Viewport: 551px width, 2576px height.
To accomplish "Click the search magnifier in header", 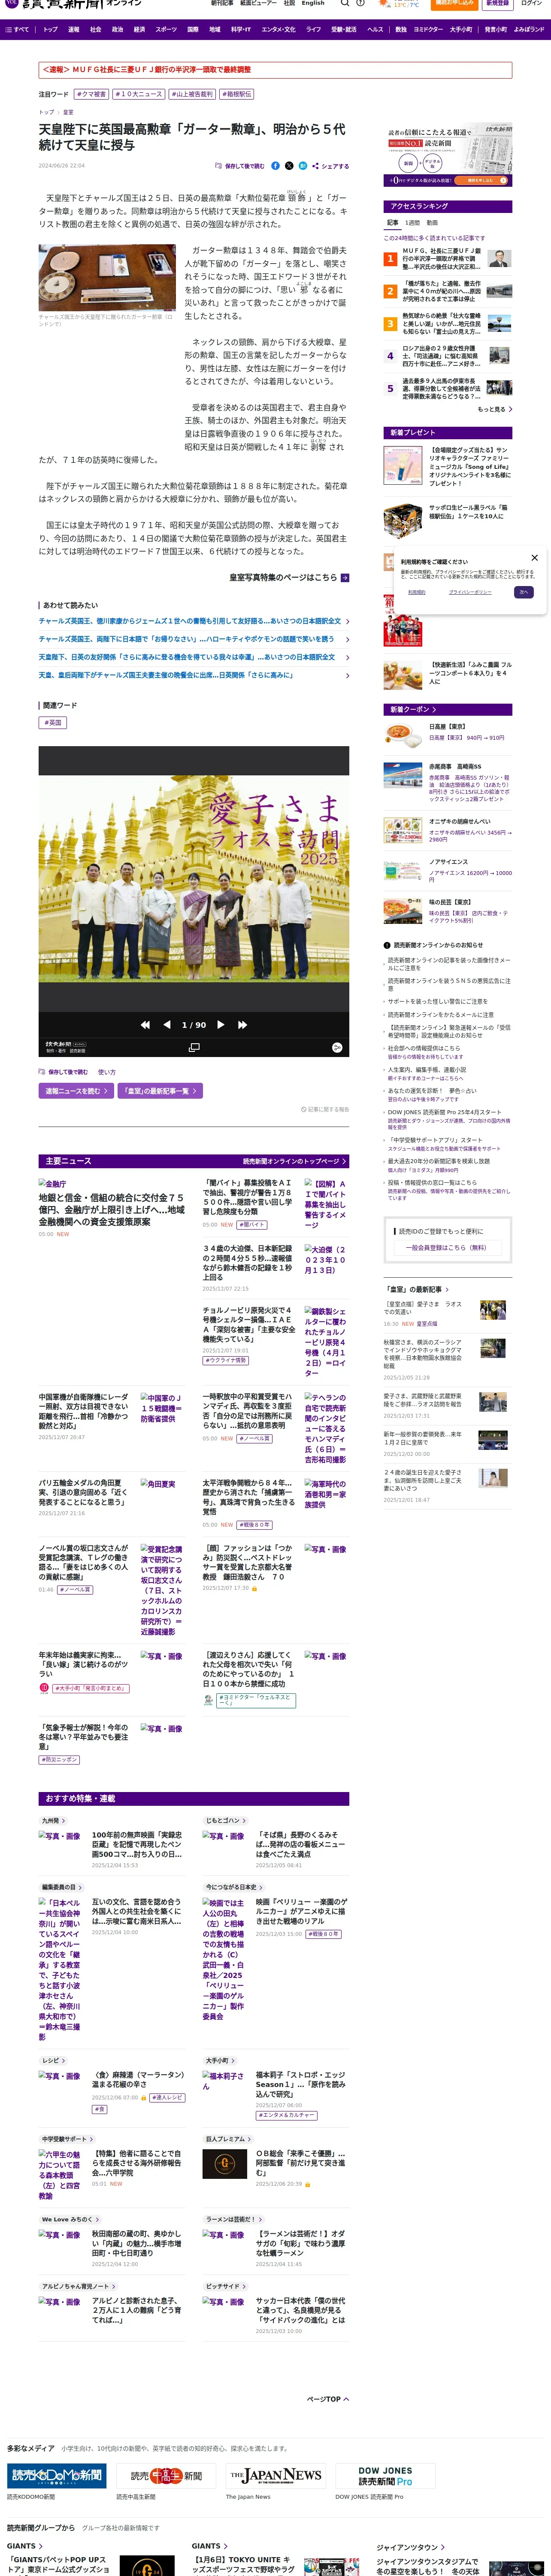I will click(x=346, y=4).
